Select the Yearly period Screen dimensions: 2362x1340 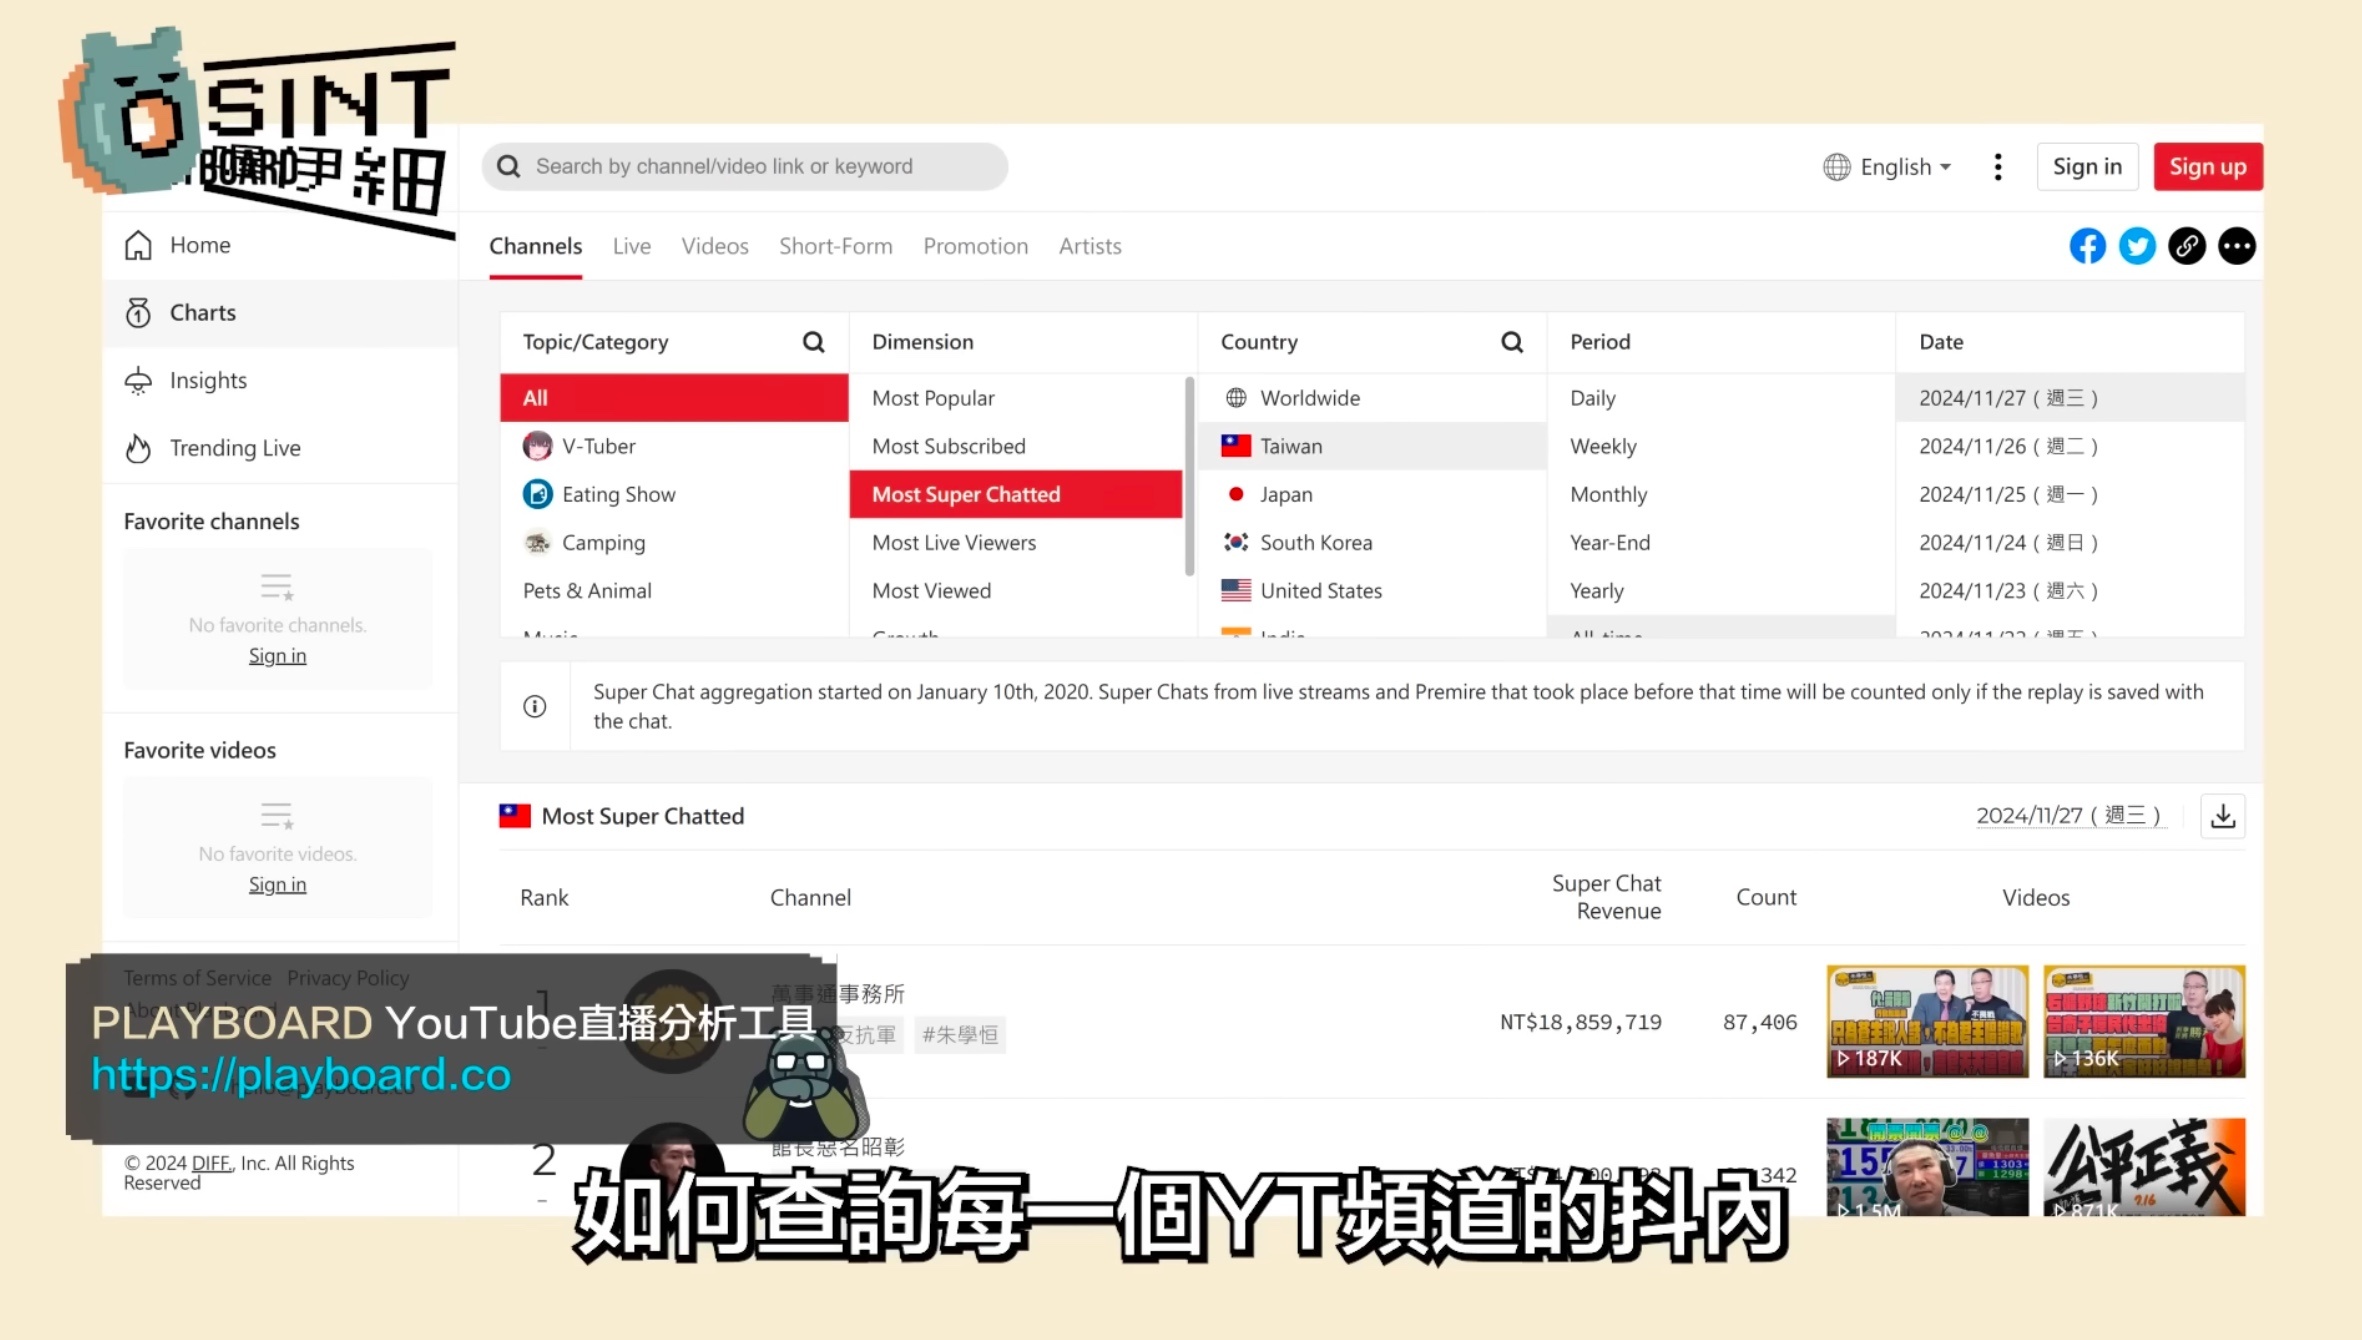(x=1721, y=590)
